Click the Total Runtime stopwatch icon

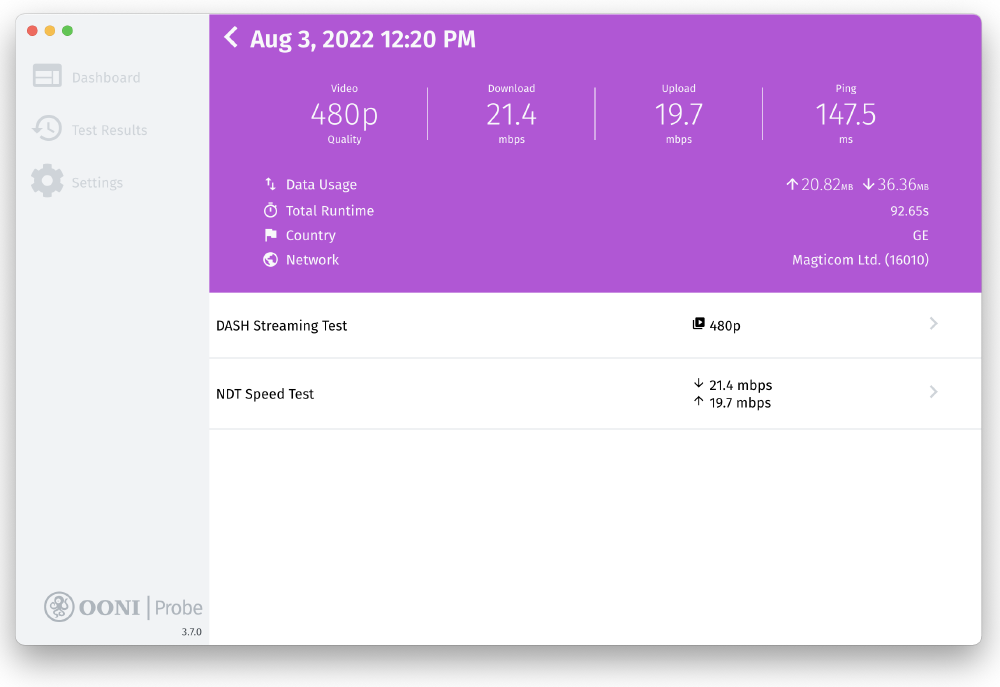coord(270,211)
